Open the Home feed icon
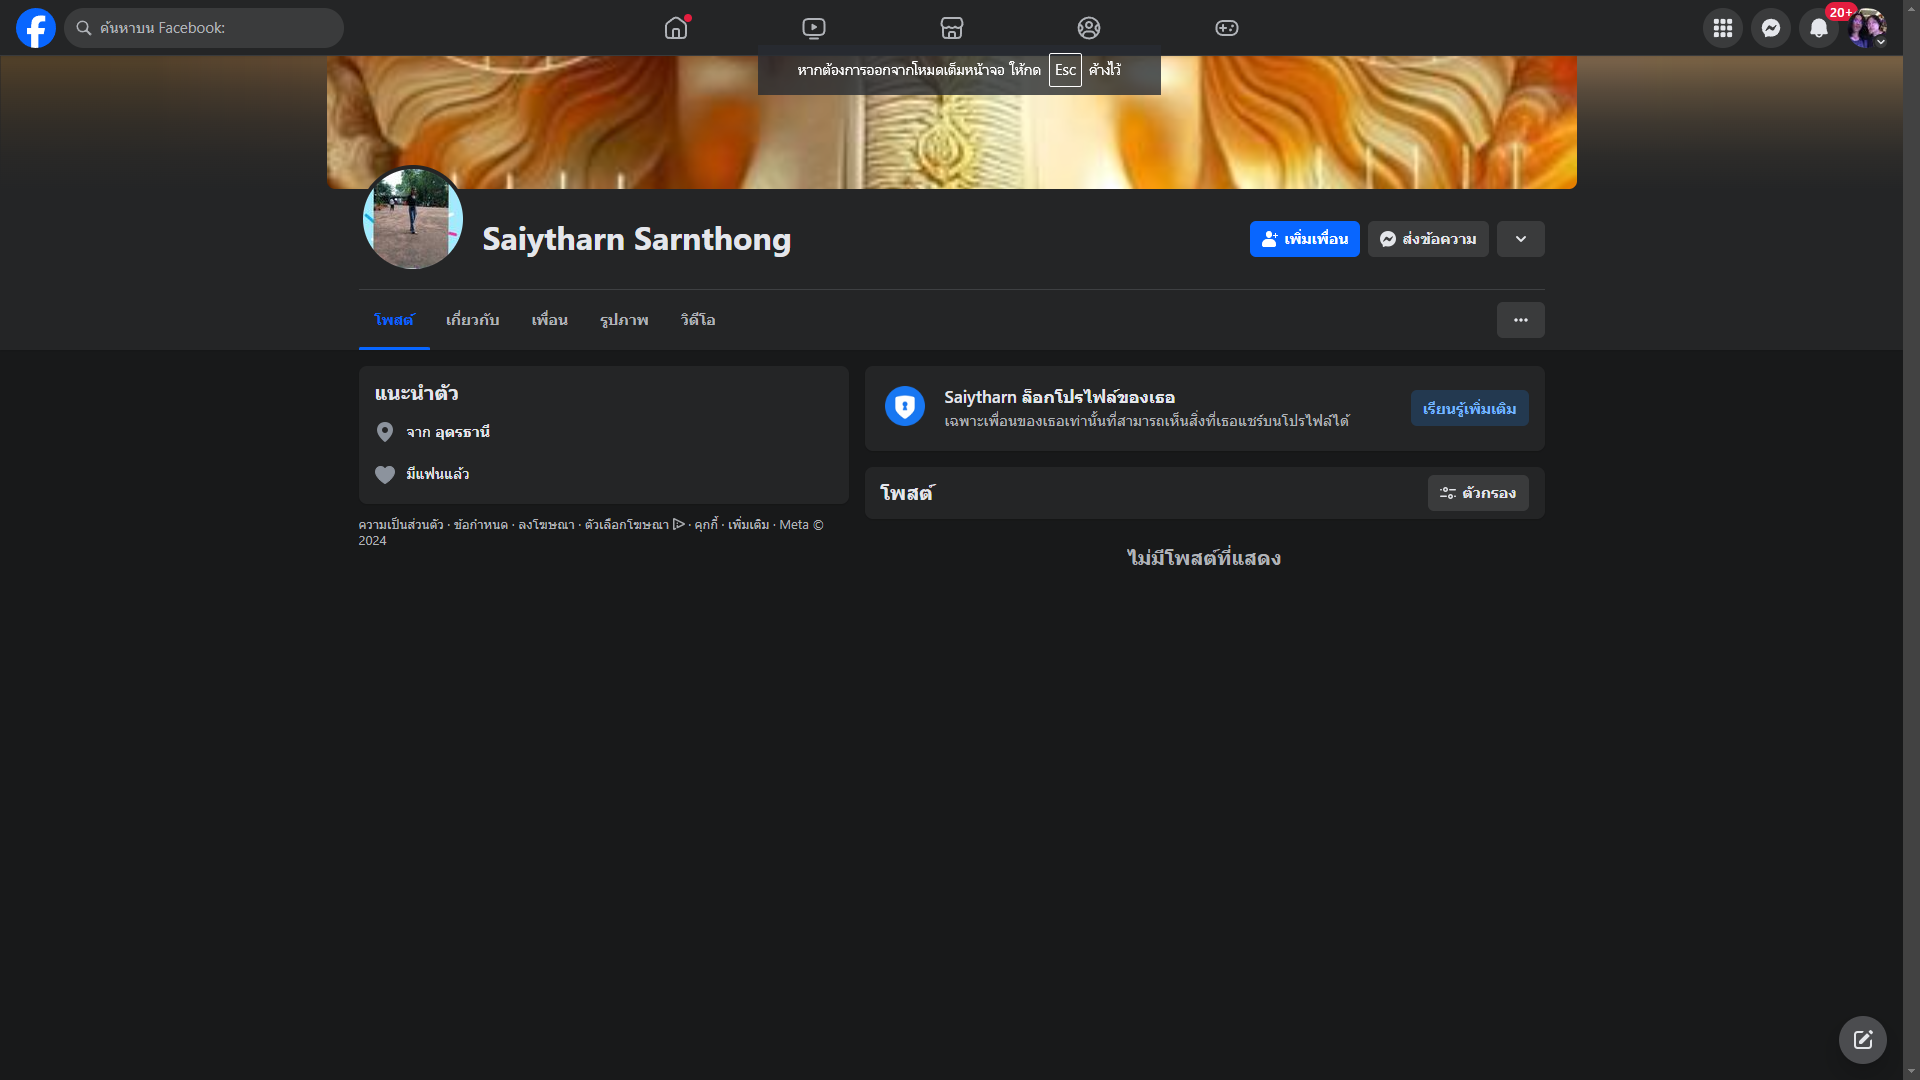 pos(676,28)
